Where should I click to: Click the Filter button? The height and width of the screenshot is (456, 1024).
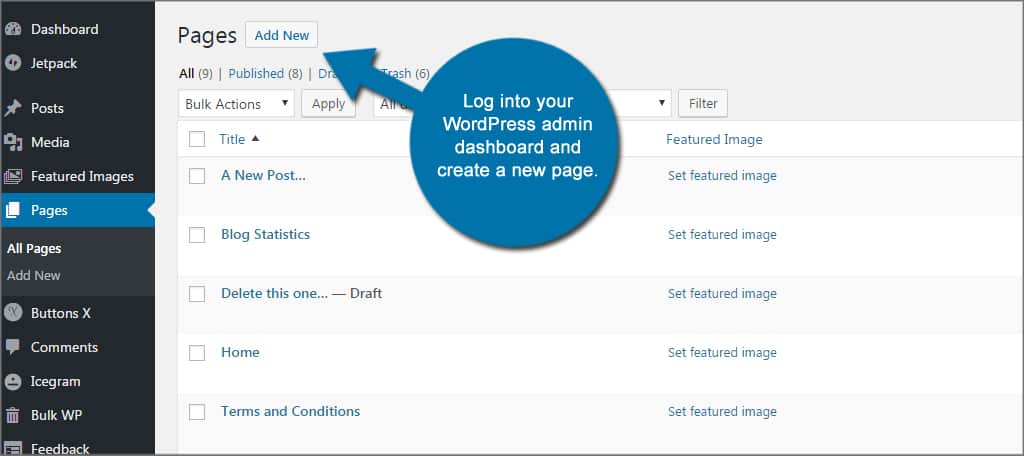pyautogui.click(x=703, y=103)
